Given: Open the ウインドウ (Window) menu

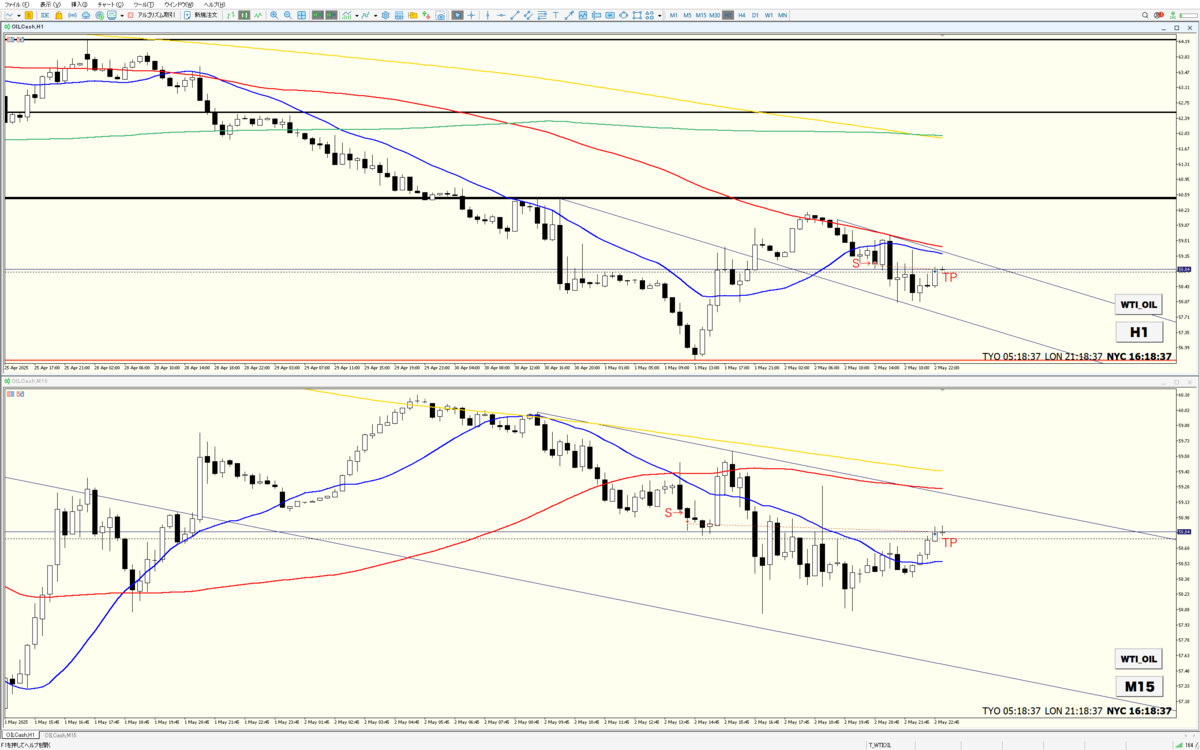Looking at the screenshot, I should pyautogui.click(x=179, y=5).
